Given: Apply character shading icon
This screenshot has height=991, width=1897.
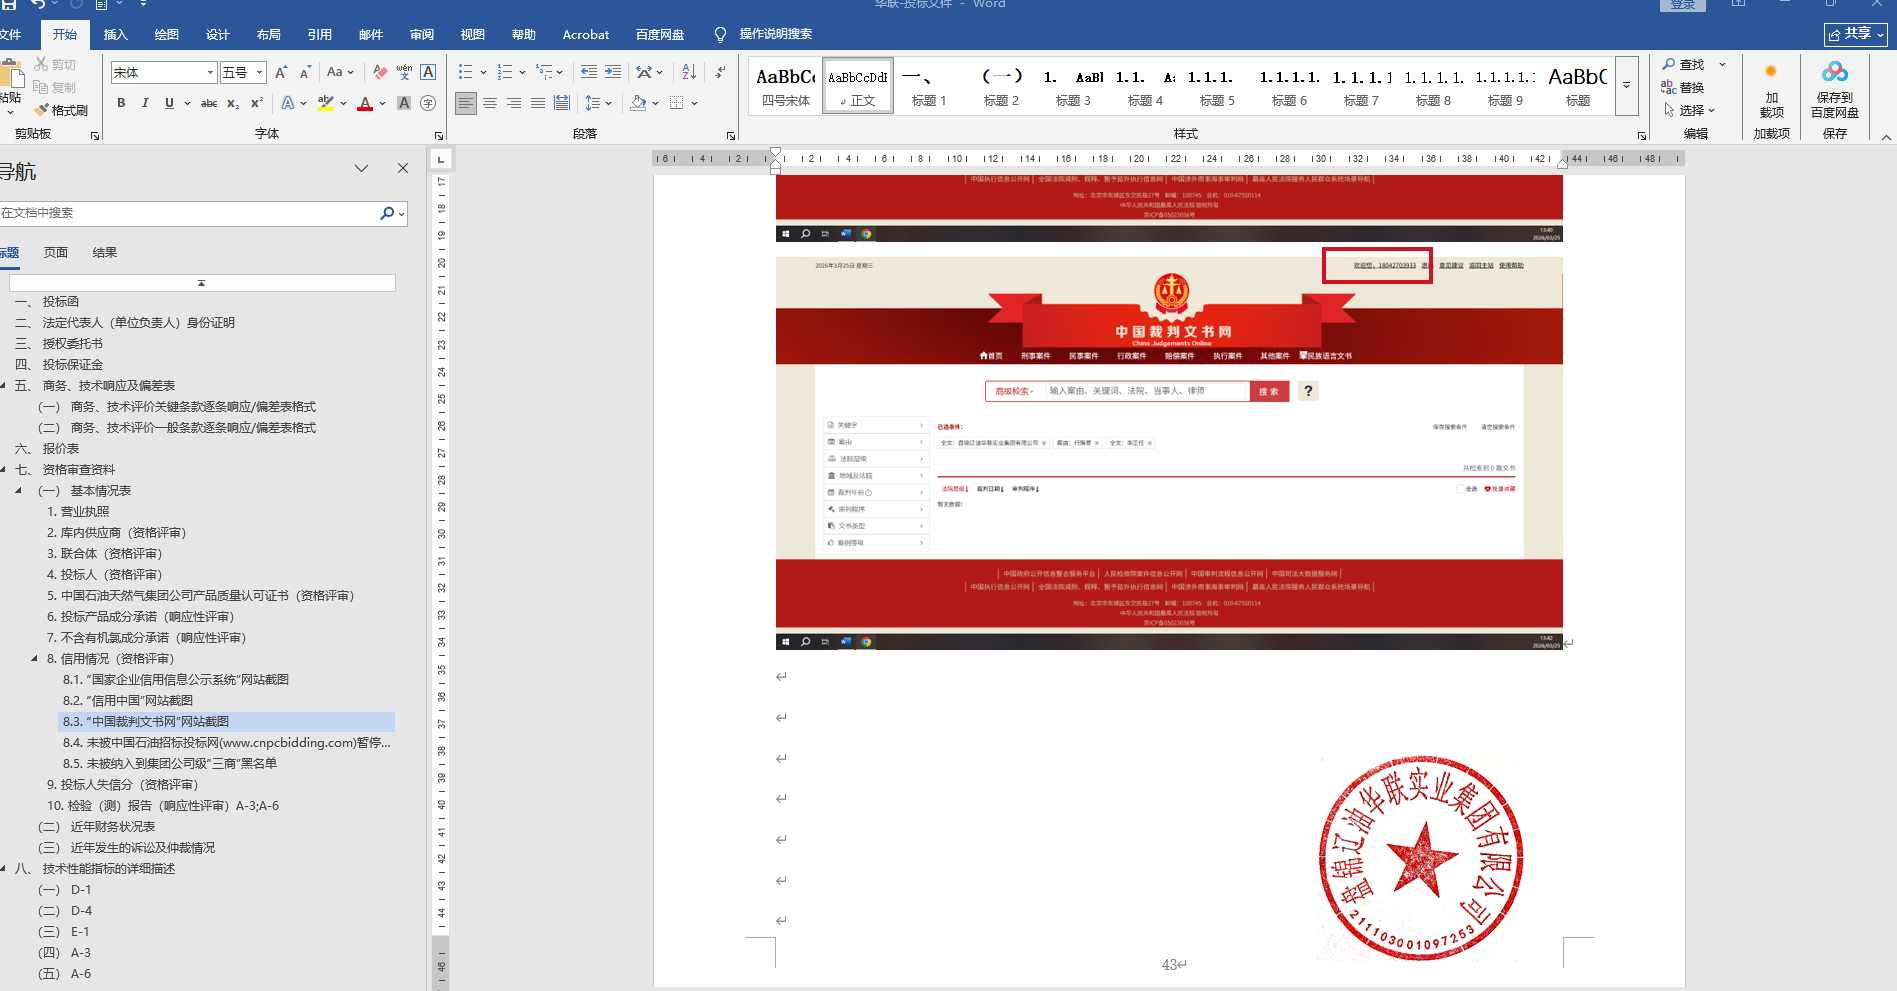Looking at the screenshot, I should (404, 103).
